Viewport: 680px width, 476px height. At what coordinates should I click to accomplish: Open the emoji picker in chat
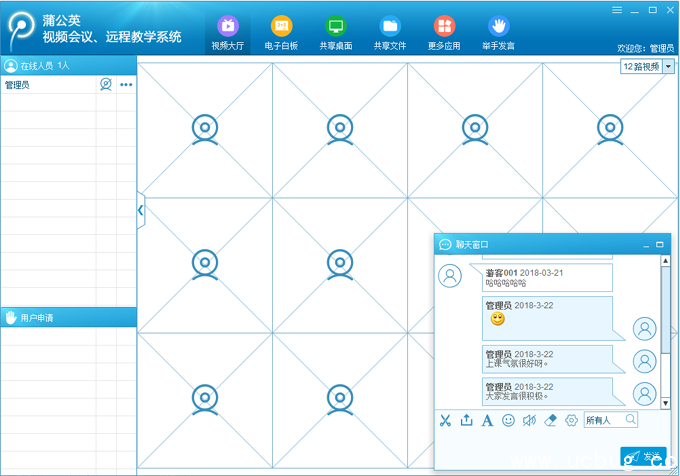(508, 420)
